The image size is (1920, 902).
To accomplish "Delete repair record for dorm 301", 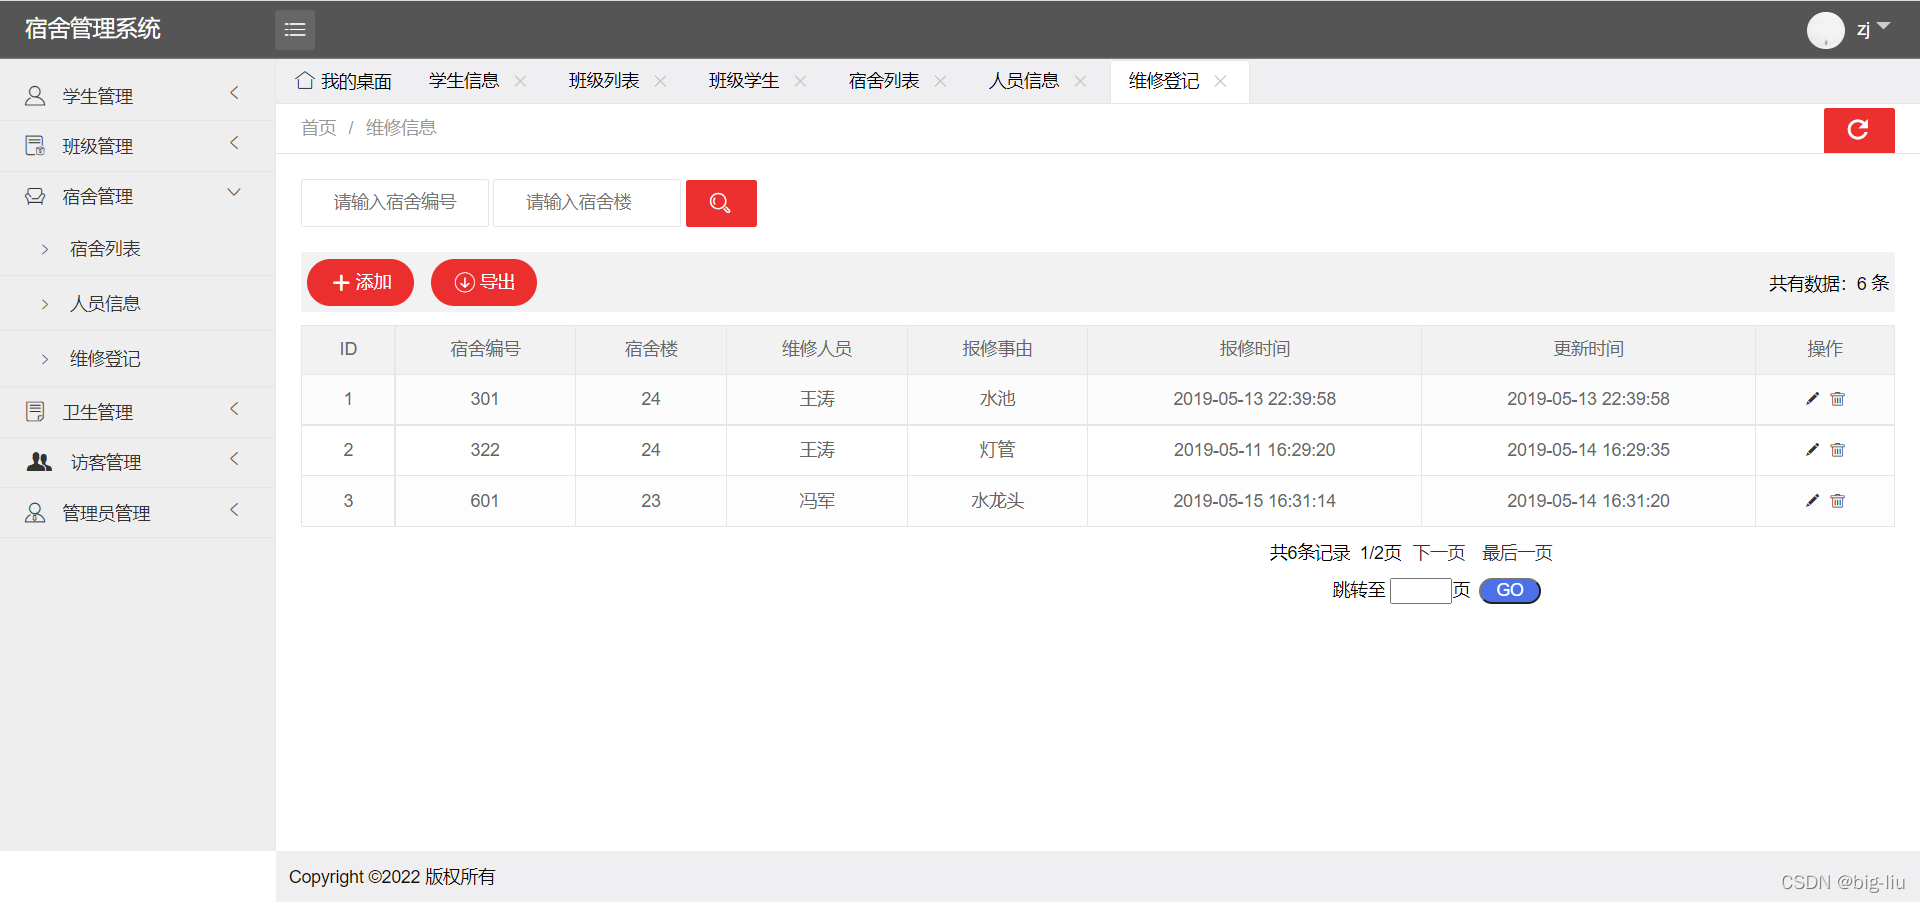I will [1838, 399].
